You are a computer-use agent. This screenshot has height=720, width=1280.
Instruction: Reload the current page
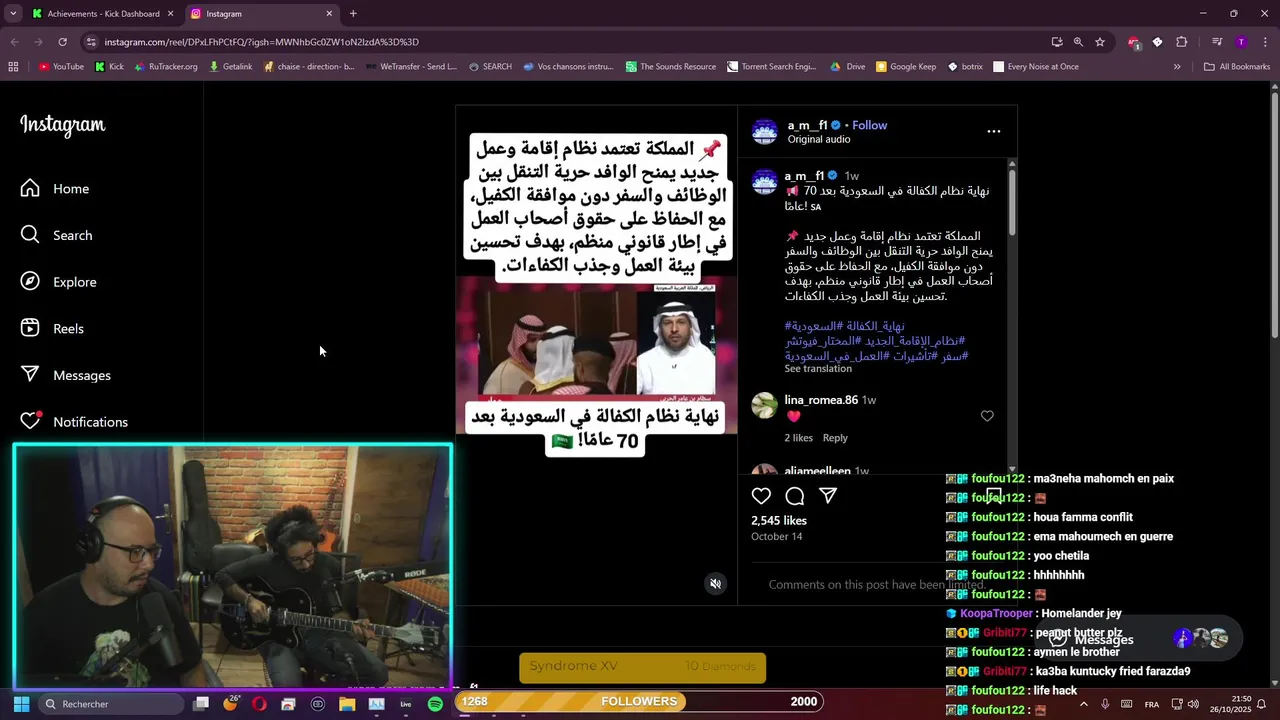(62, 42)
